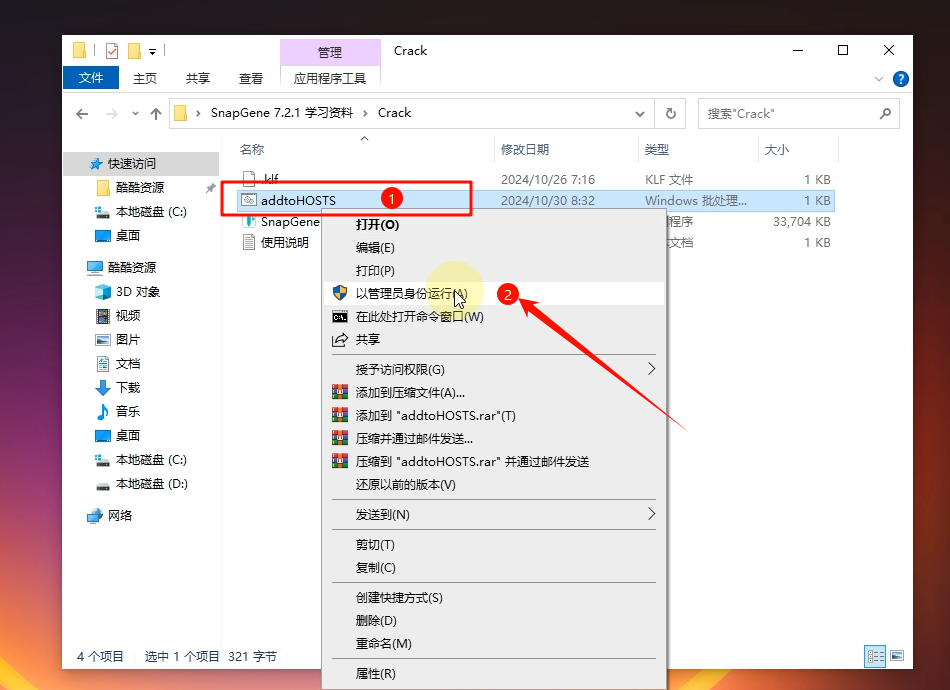
Task: Sort files by the 修改日期 column header
Action: coord(525,150)
